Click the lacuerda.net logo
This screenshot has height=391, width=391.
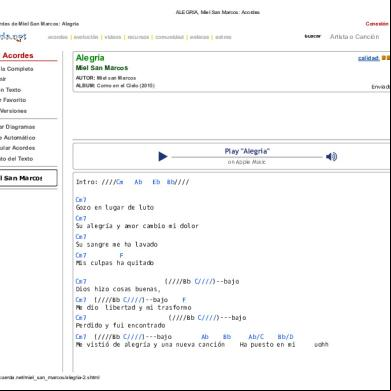pyautogui.click(x=13, y=37)
